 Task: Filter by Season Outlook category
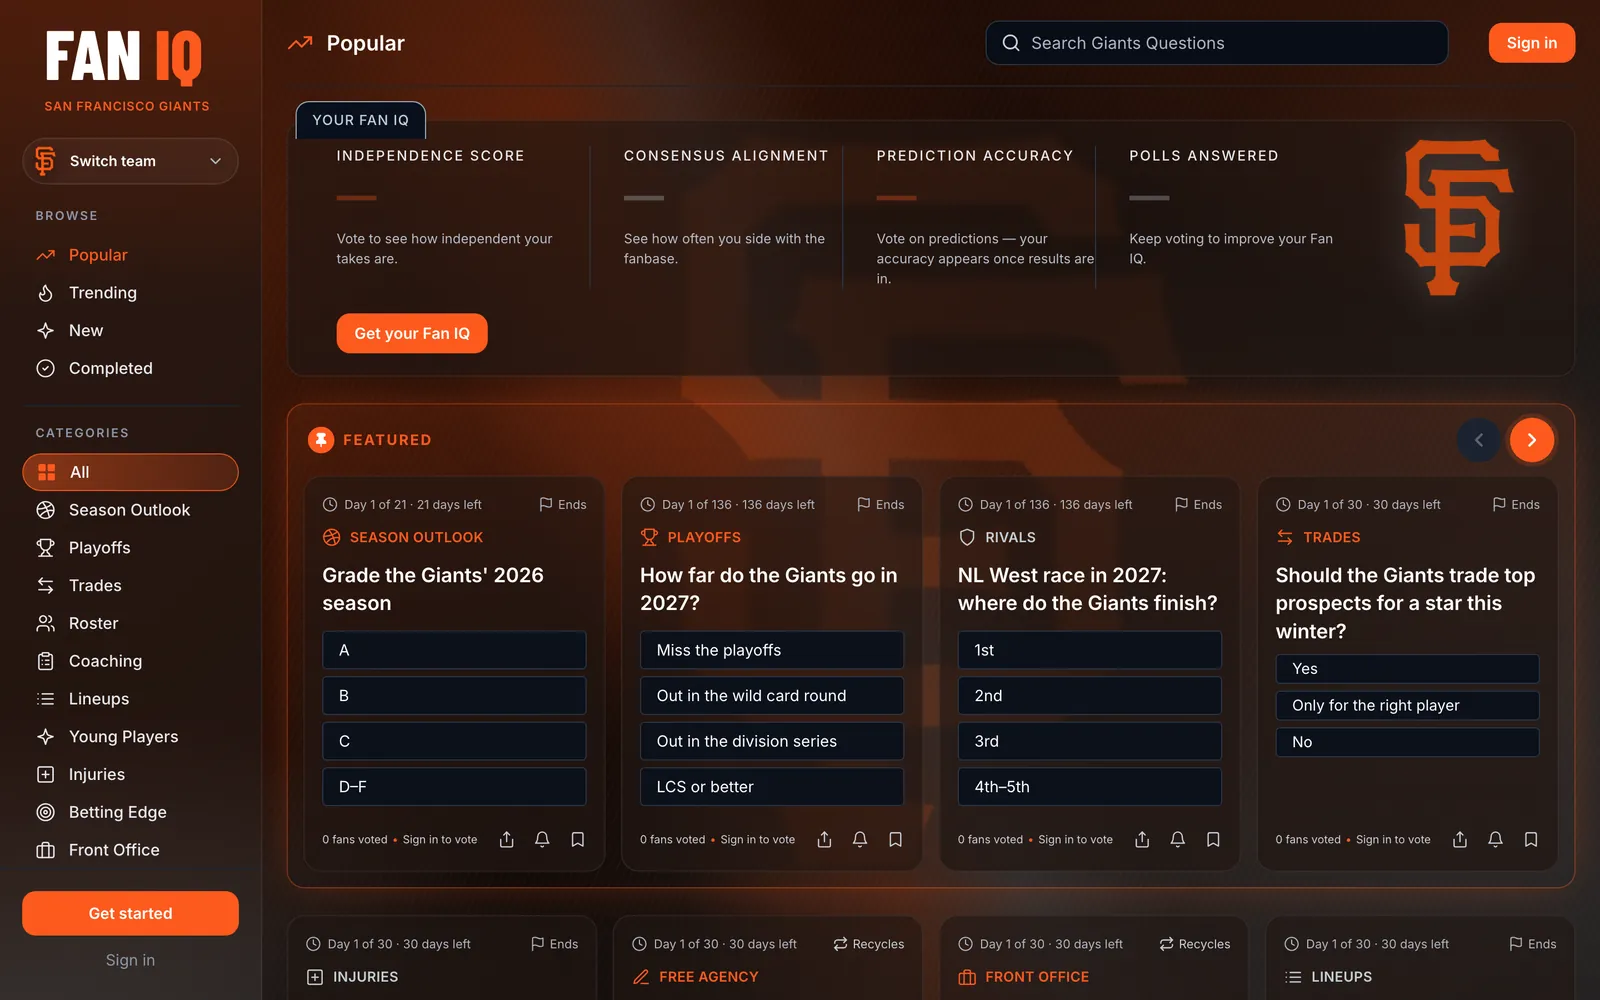pos(130,510)
